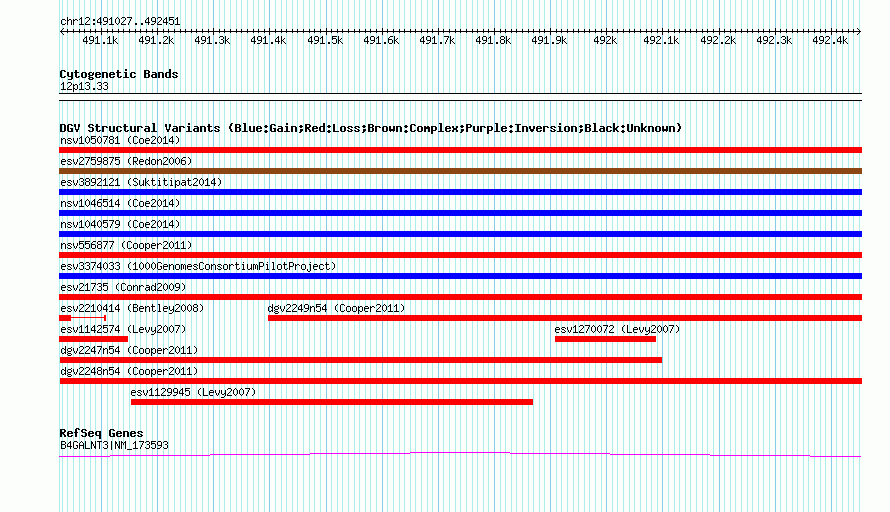Click the 491.8k ruler tick label
The height and width of the screenshot is (512, 890).
[x=493, y=40]
